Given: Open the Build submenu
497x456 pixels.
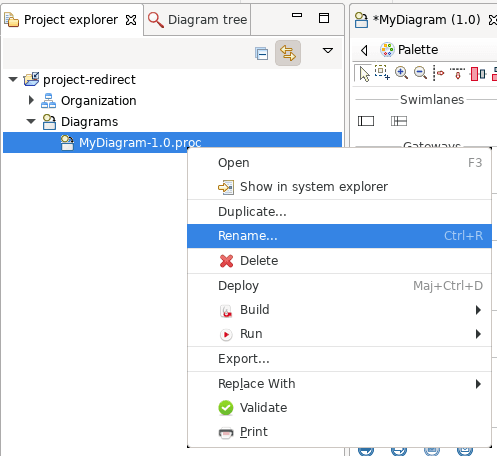Looking at the screenshot, I should point(339,310).
